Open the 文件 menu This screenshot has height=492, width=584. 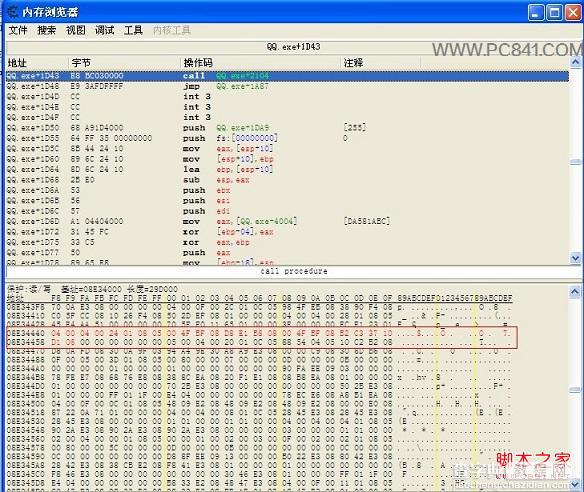pyautogui.click(x=18, y=30)
